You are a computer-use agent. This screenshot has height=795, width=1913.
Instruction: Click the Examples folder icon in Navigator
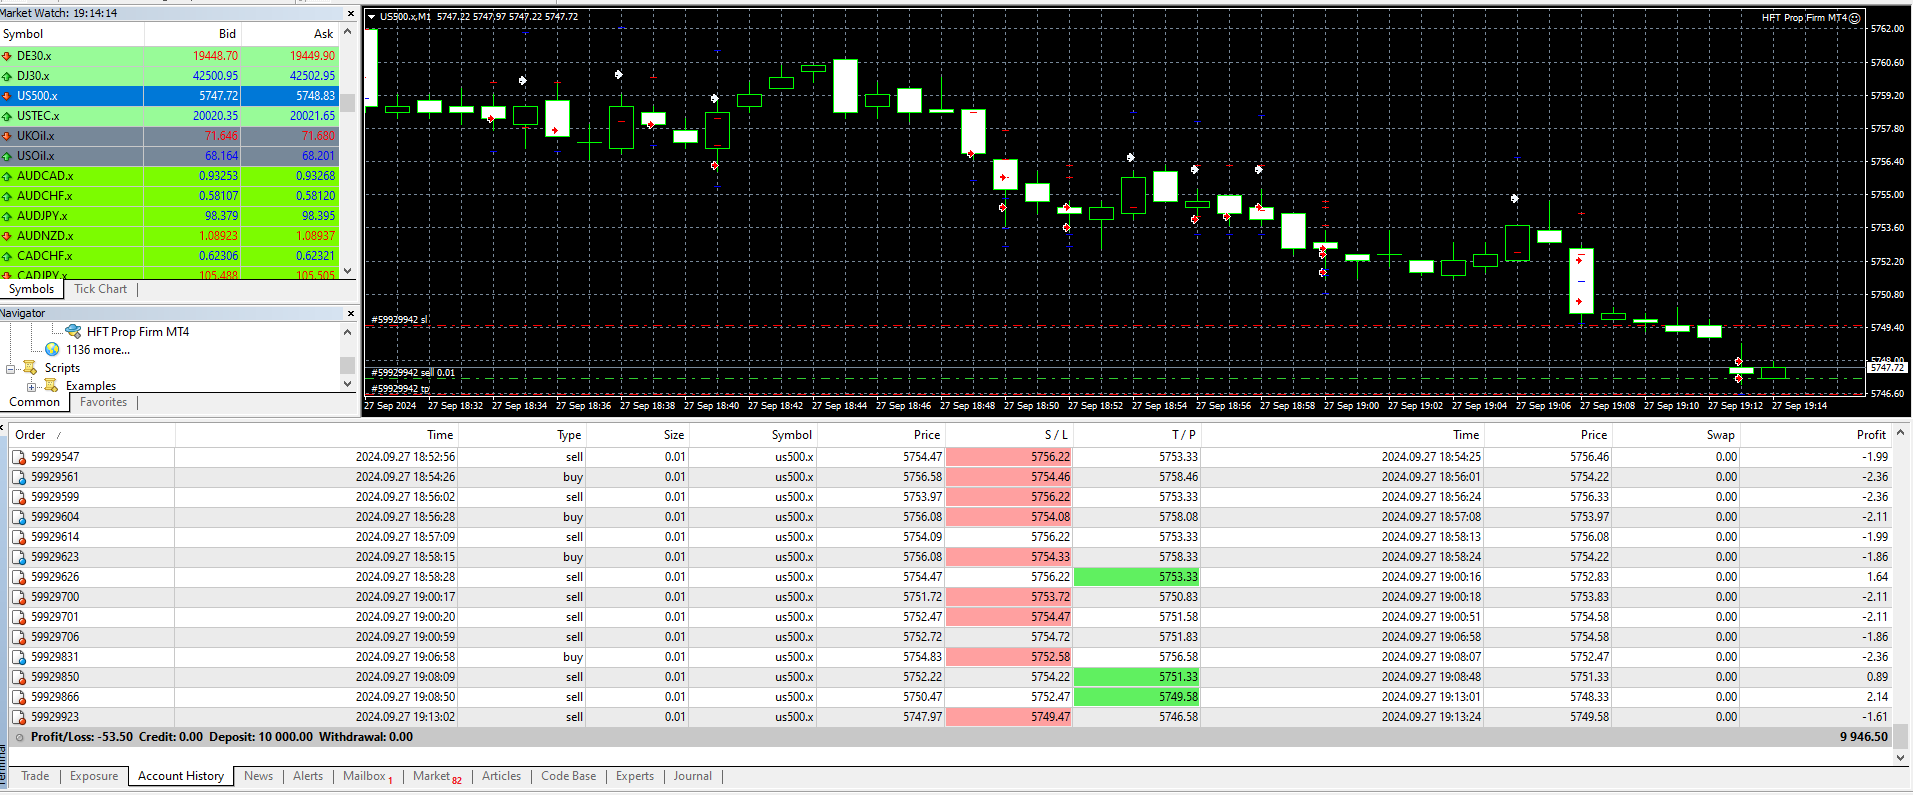pos(51,385)
